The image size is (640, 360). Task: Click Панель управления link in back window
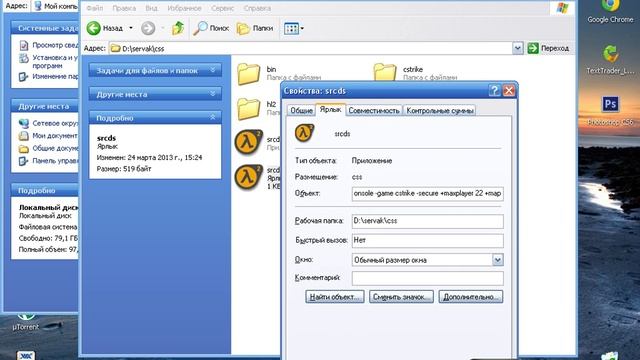pyautogui.click(x=48, y=161)
